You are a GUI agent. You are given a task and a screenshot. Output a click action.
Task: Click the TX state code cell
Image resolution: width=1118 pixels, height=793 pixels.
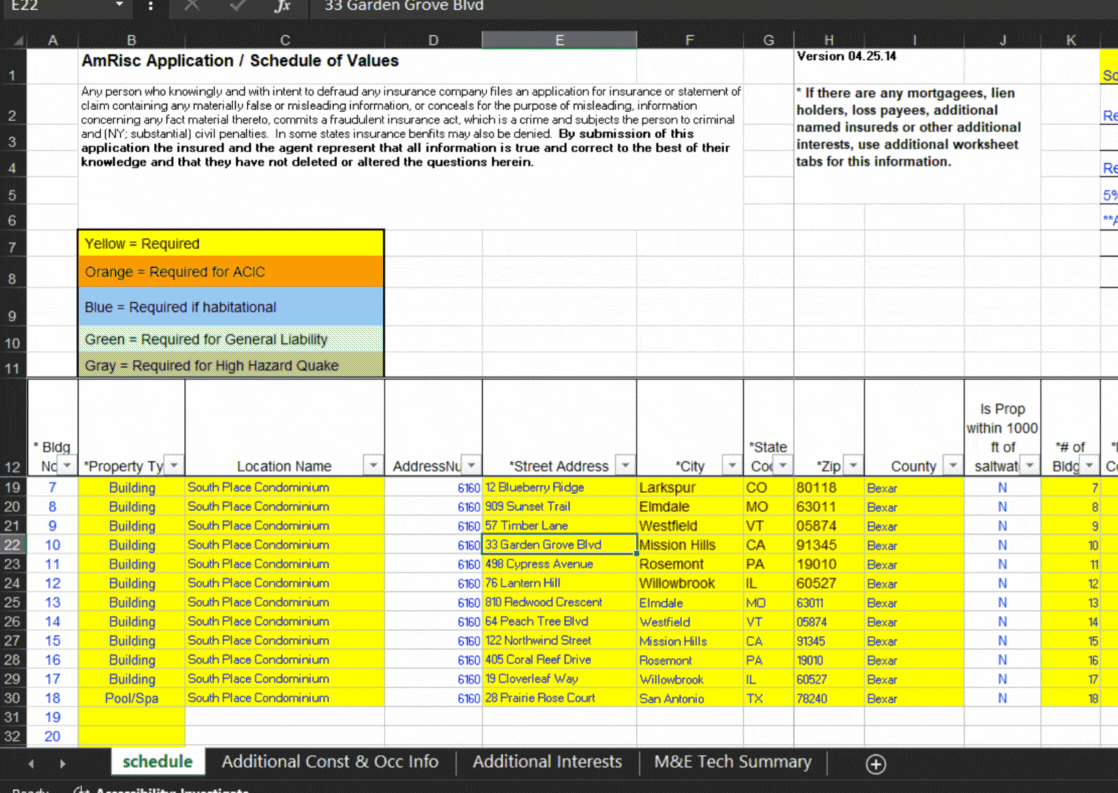coord(768,698)
